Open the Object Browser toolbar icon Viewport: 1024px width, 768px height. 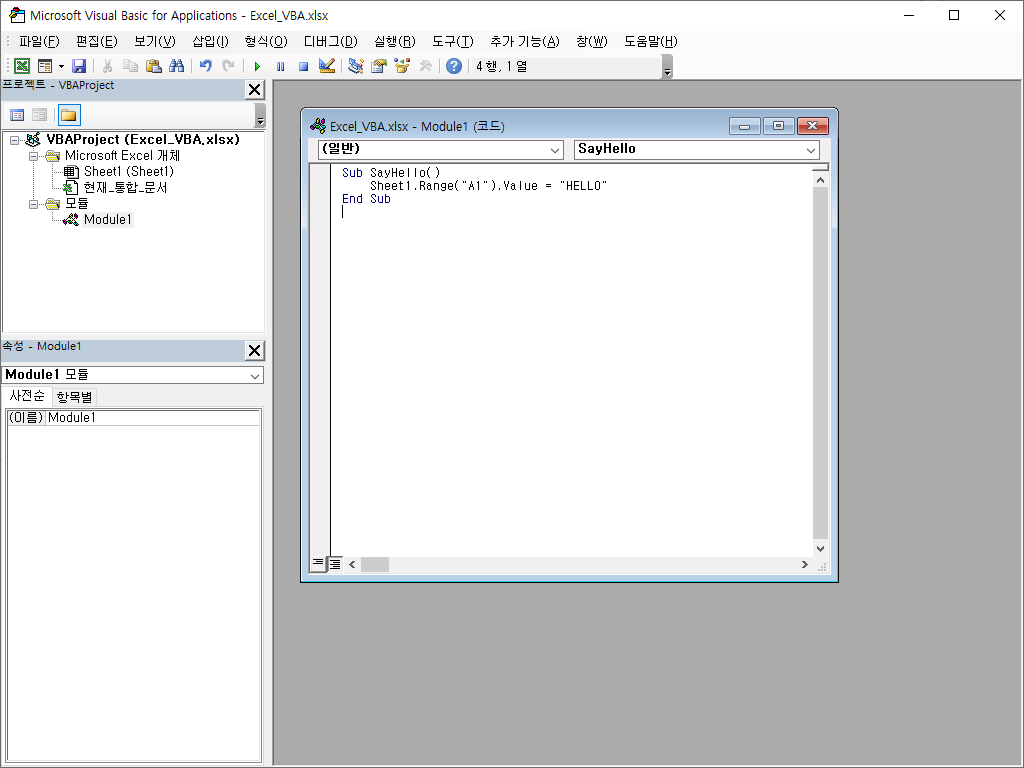(402, 66)
